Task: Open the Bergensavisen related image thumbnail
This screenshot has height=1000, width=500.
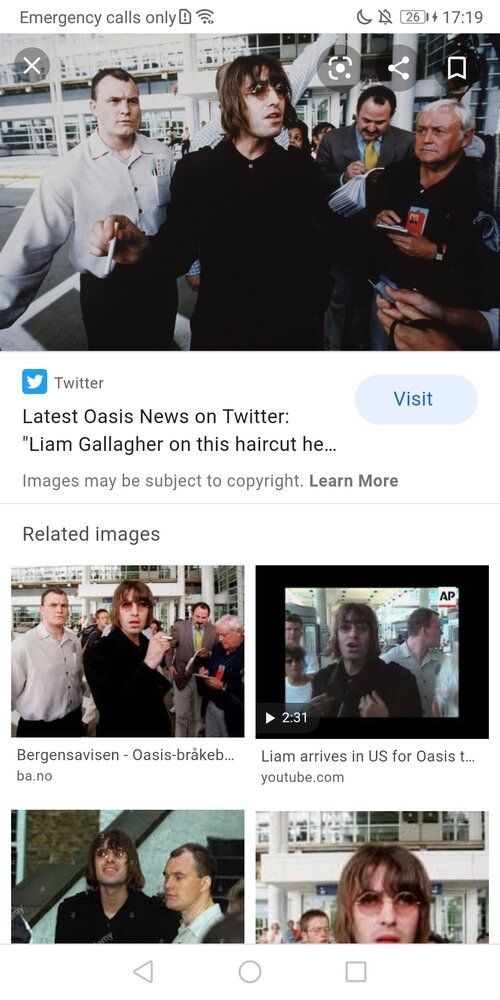Action: (x=128, y=651)
